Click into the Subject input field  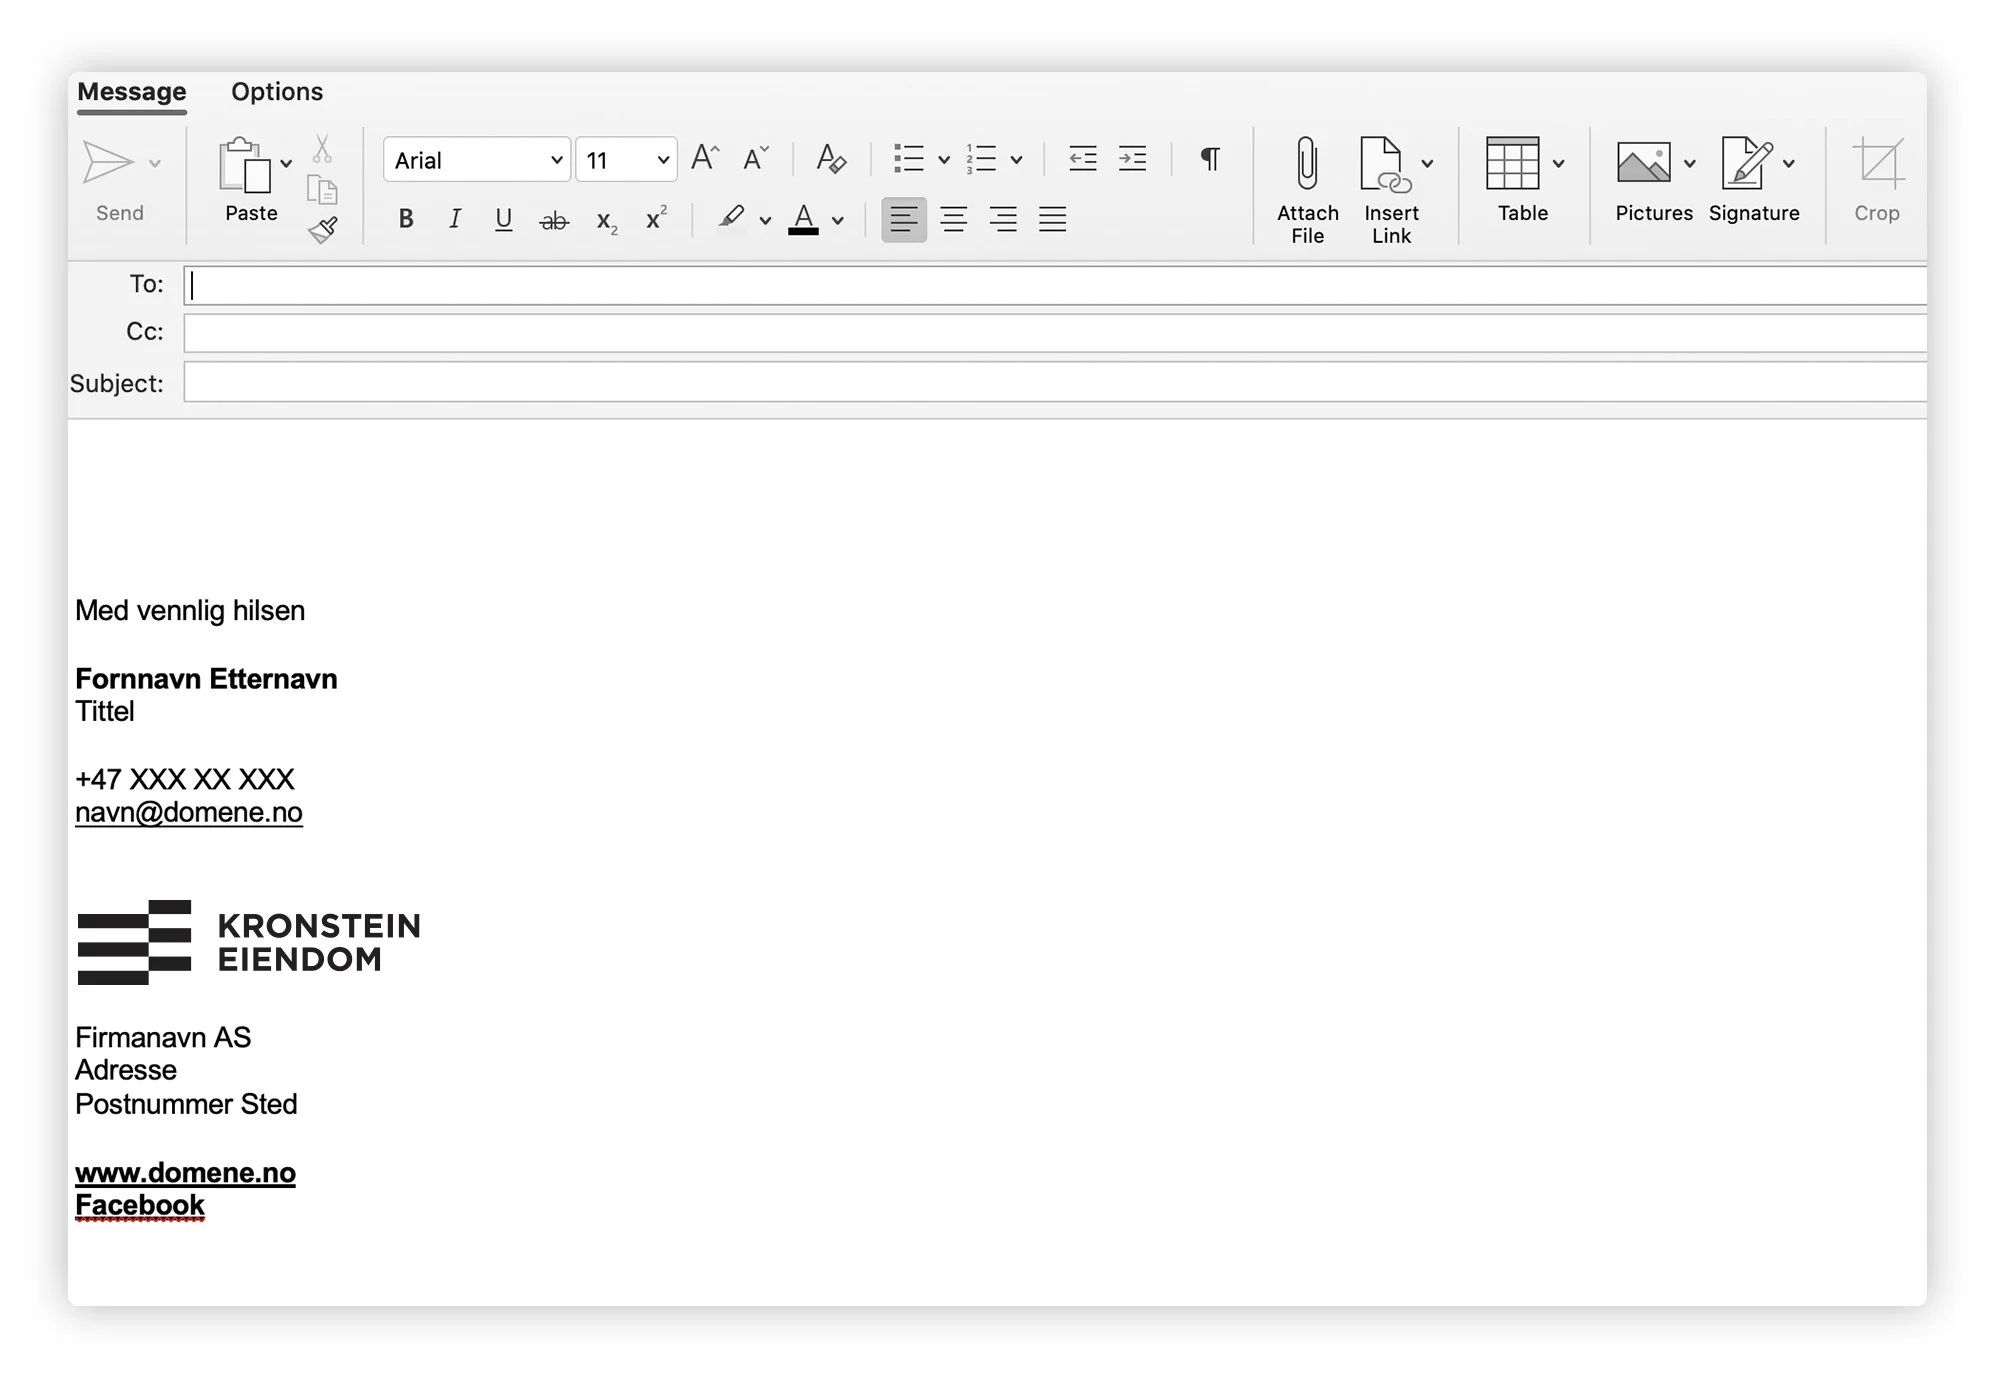[x=1050, y=383]
